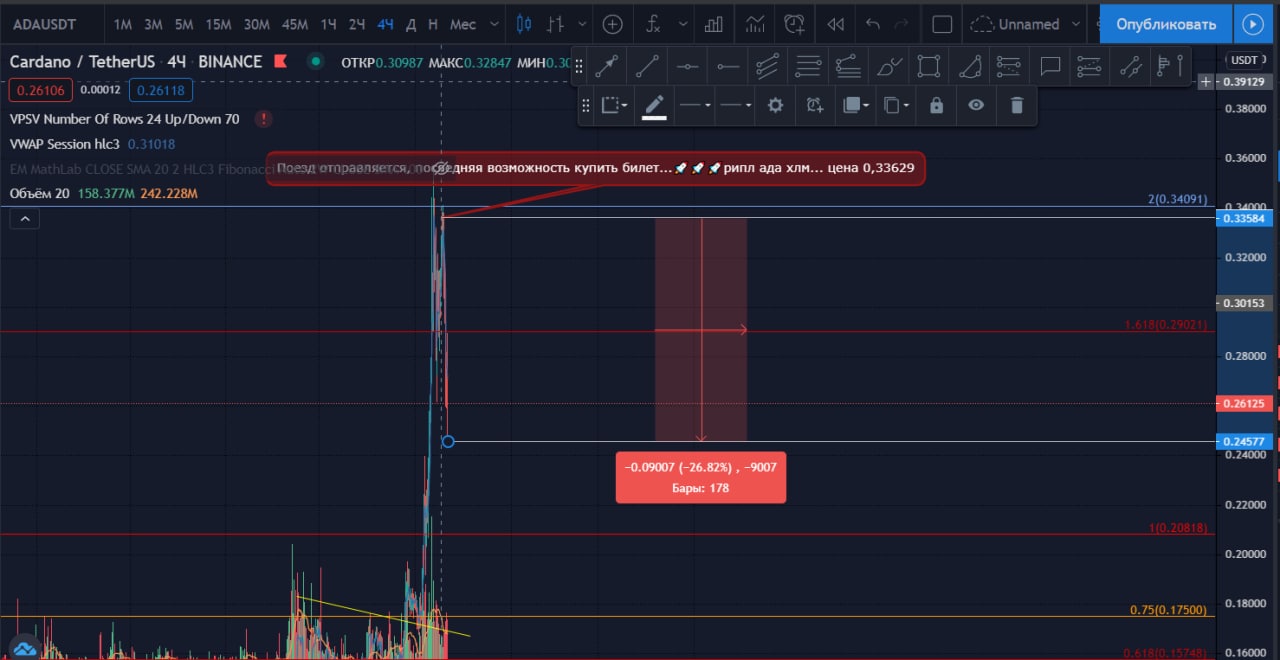
Task: Open indicator templates icon
Action: click(x=757, y=24)
